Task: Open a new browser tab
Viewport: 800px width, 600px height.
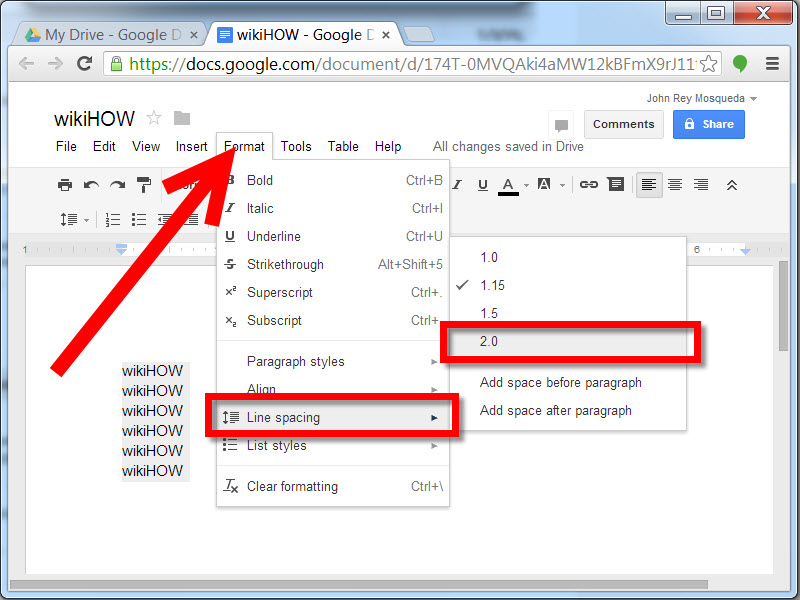Action: coord(418,35)
